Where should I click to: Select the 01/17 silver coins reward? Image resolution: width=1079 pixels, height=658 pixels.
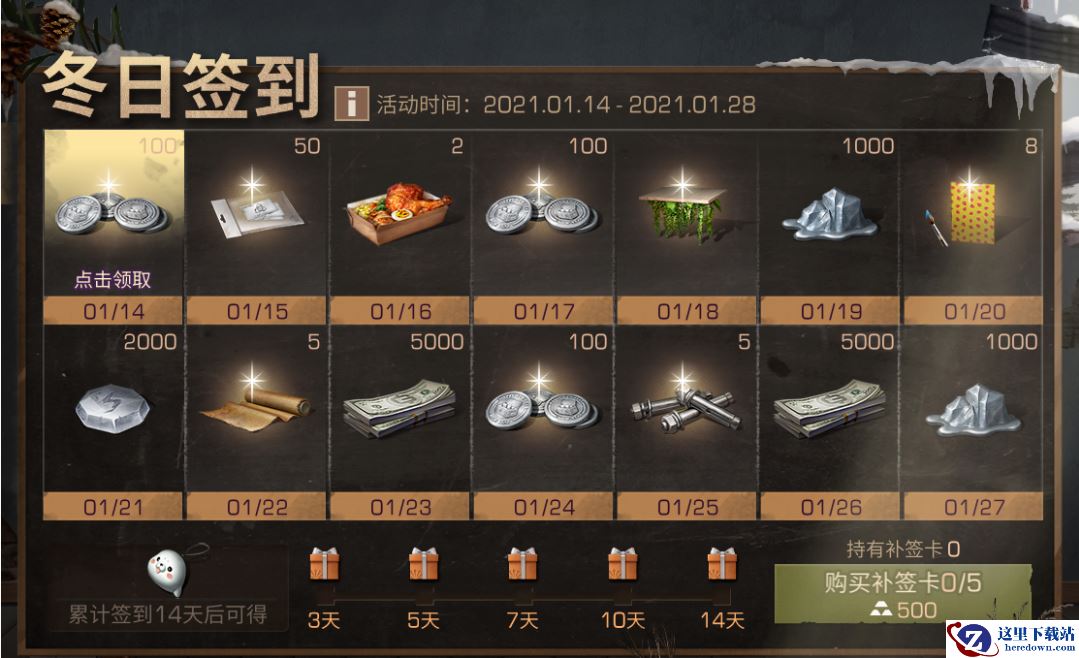coord(543,227)
